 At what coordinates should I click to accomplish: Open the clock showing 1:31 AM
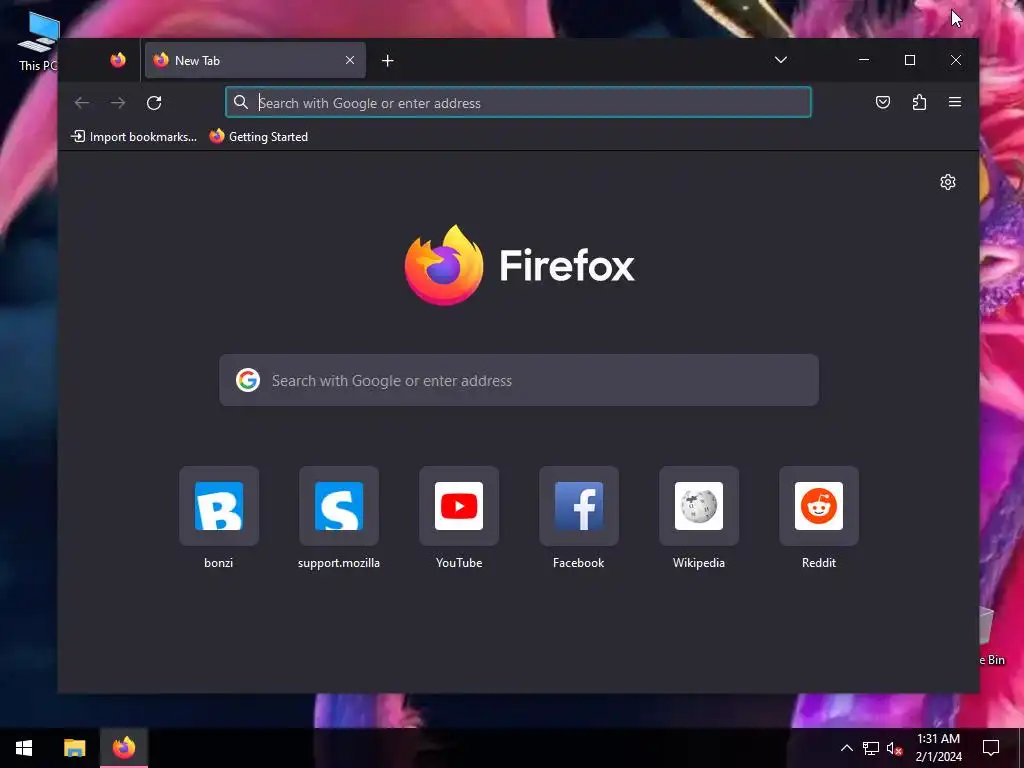tap(938, 748)
